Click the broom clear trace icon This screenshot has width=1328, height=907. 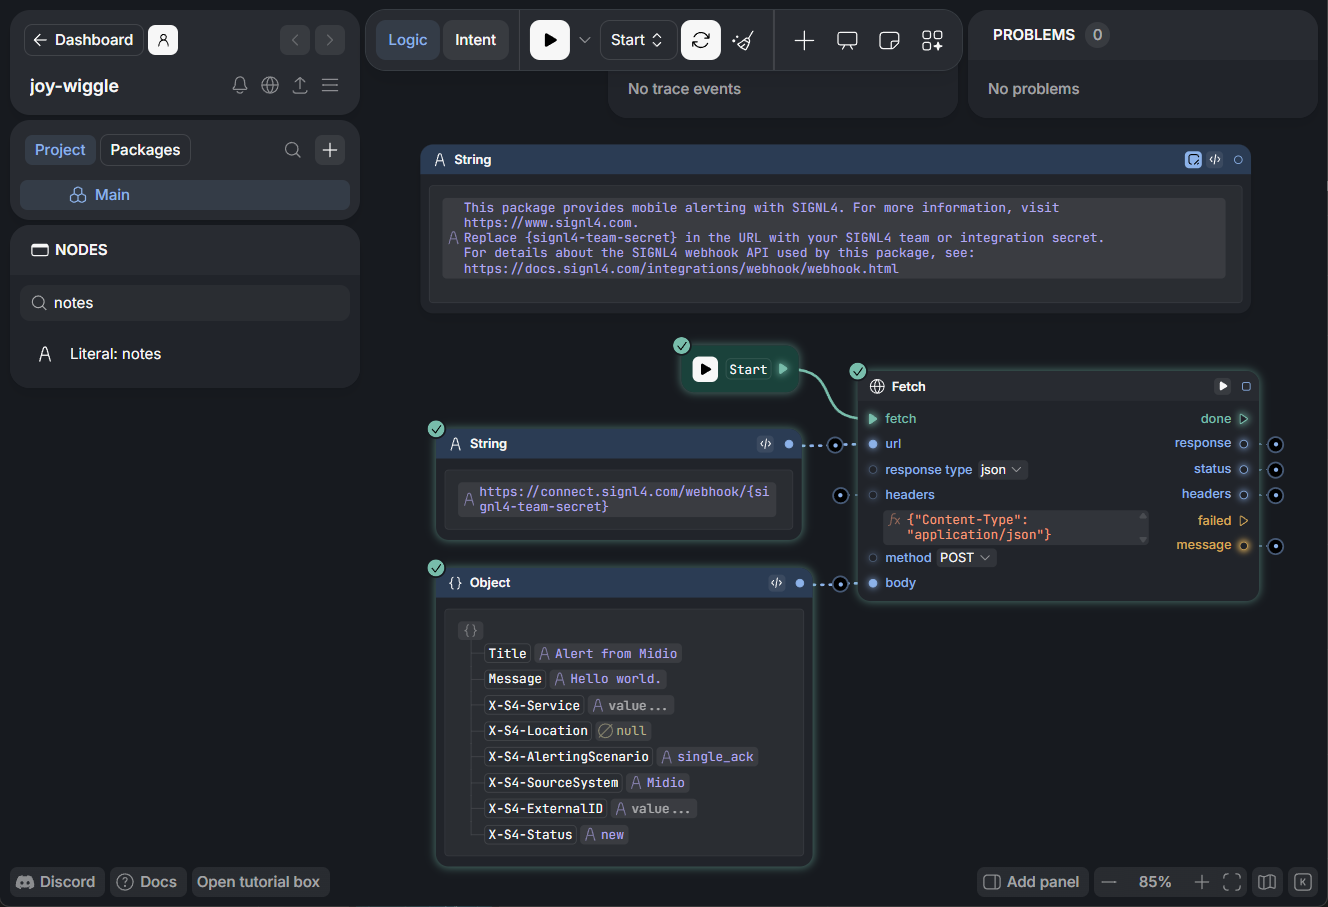coord(743,40)
